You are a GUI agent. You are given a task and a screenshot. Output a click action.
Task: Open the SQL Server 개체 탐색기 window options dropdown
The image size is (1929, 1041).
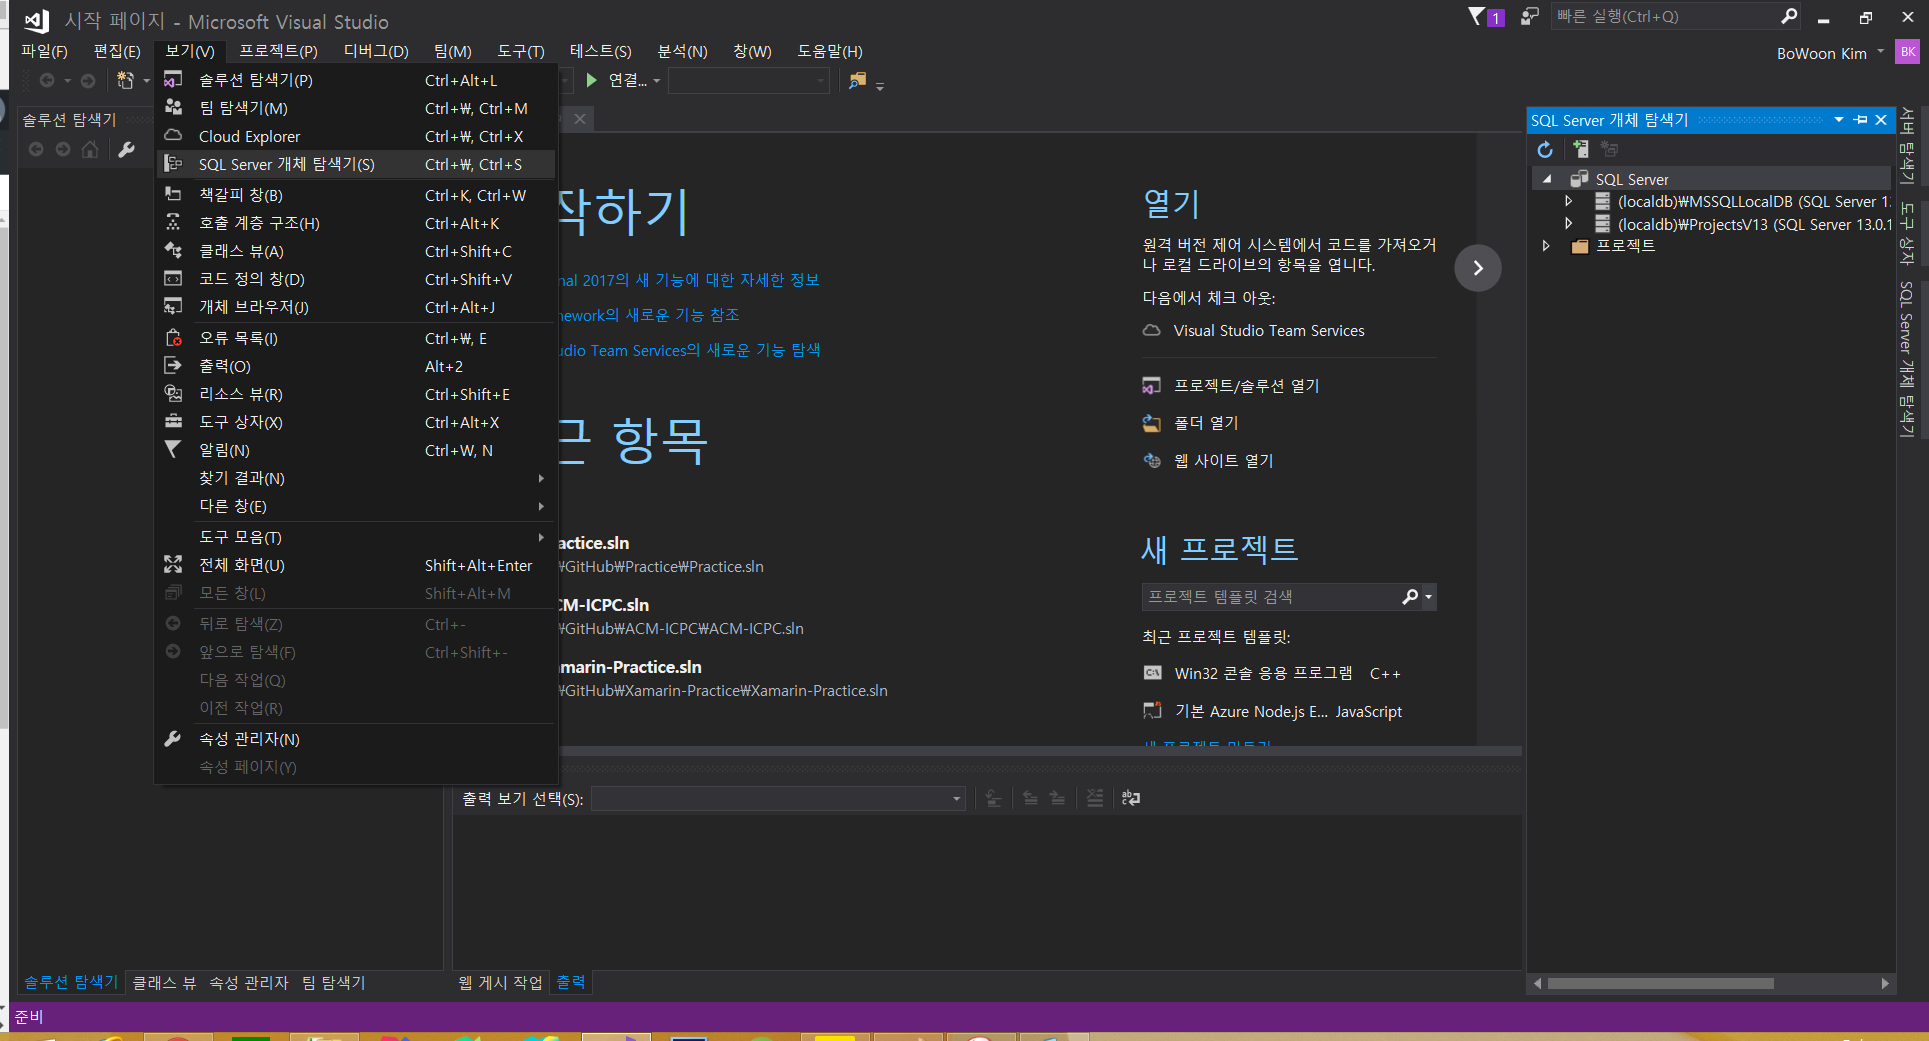click(x=1839, y=120)
